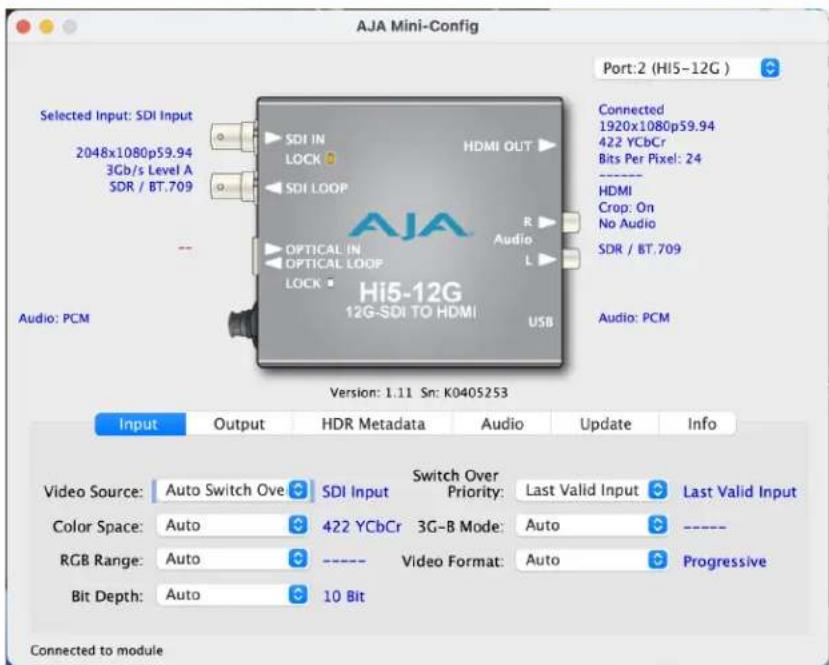The width and height of the screenshot is (829, 665).
Task: Click the Audio R output jack
Action: point(570,223)
